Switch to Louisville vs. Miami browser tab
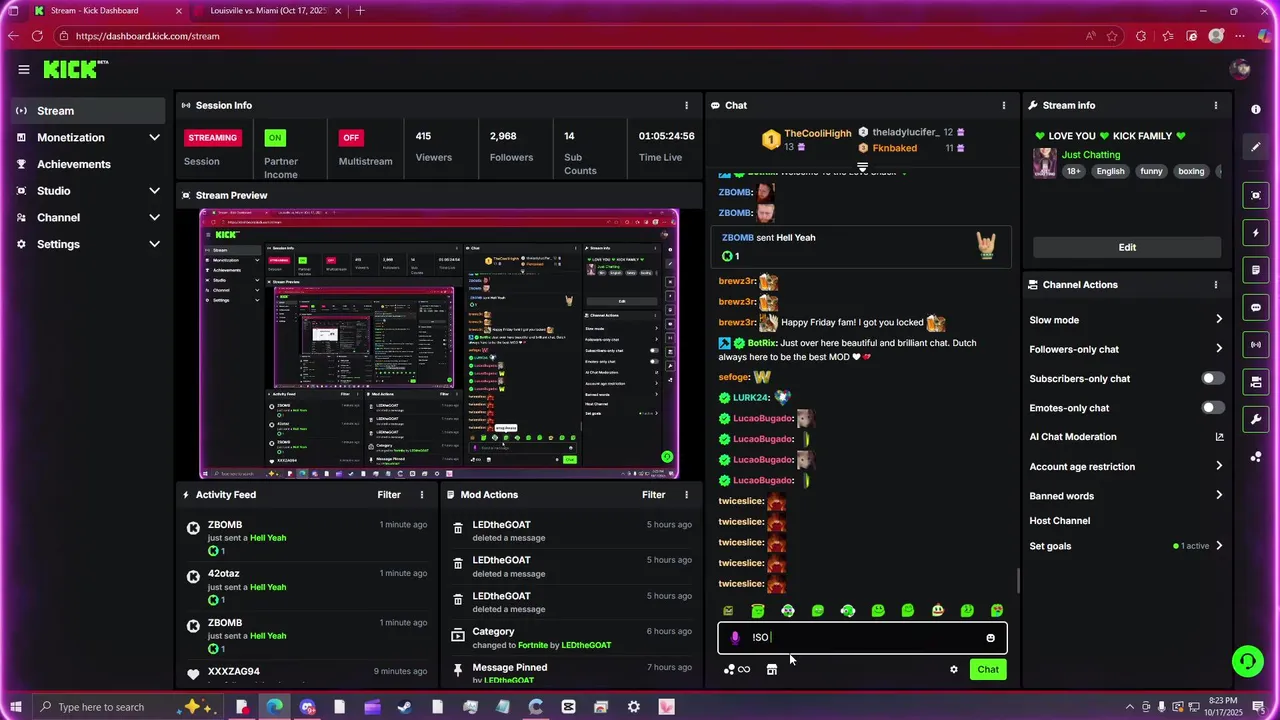This screenshot has width=1280, height=720. [x=270, y=11]
